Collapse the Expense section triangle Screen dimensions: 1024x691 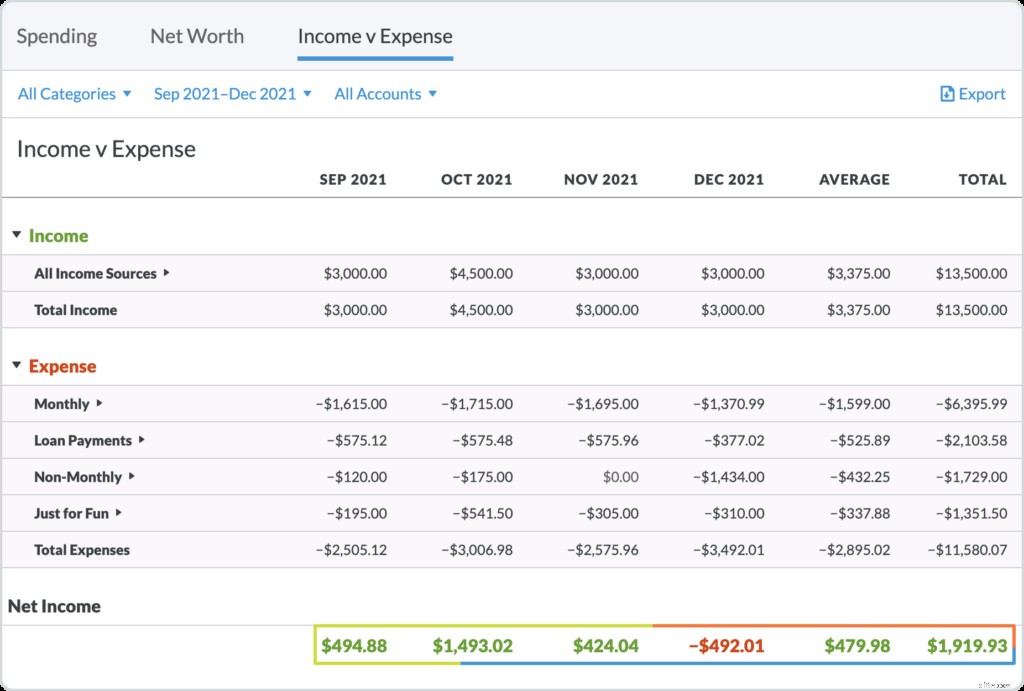[x=15, y=366]
